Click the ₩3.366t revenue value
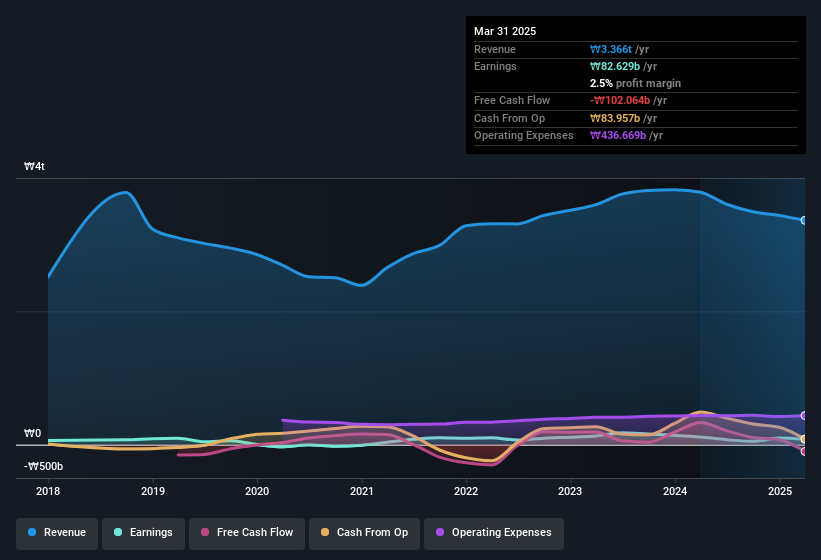Viewport: 821px width, 560px height. tap(611, 49)
